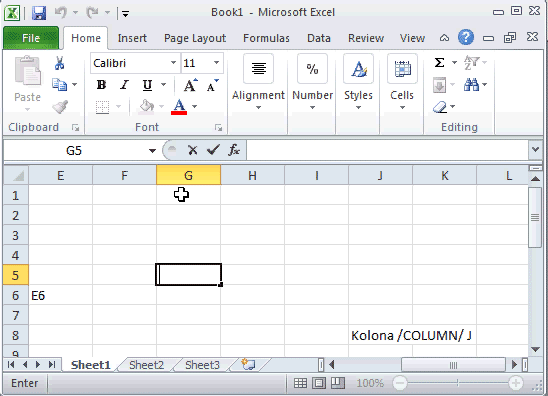The height and width of the screenshot is (396, 548).
Task: Select the Format Painter brush icon
Action: click(60, 107)
